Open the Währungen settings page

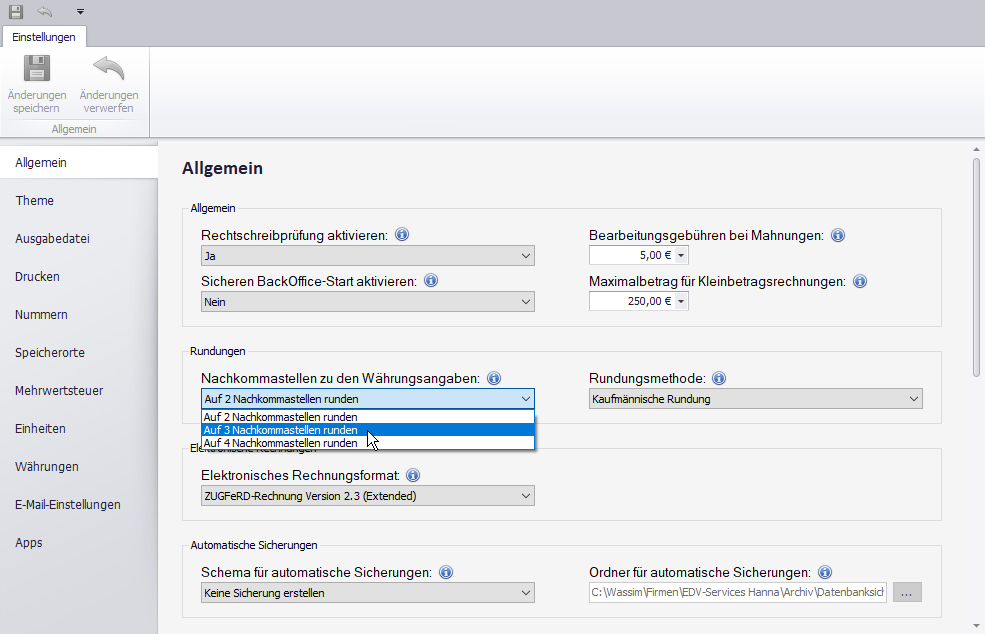pyautogui.click(x=79, y=467)
